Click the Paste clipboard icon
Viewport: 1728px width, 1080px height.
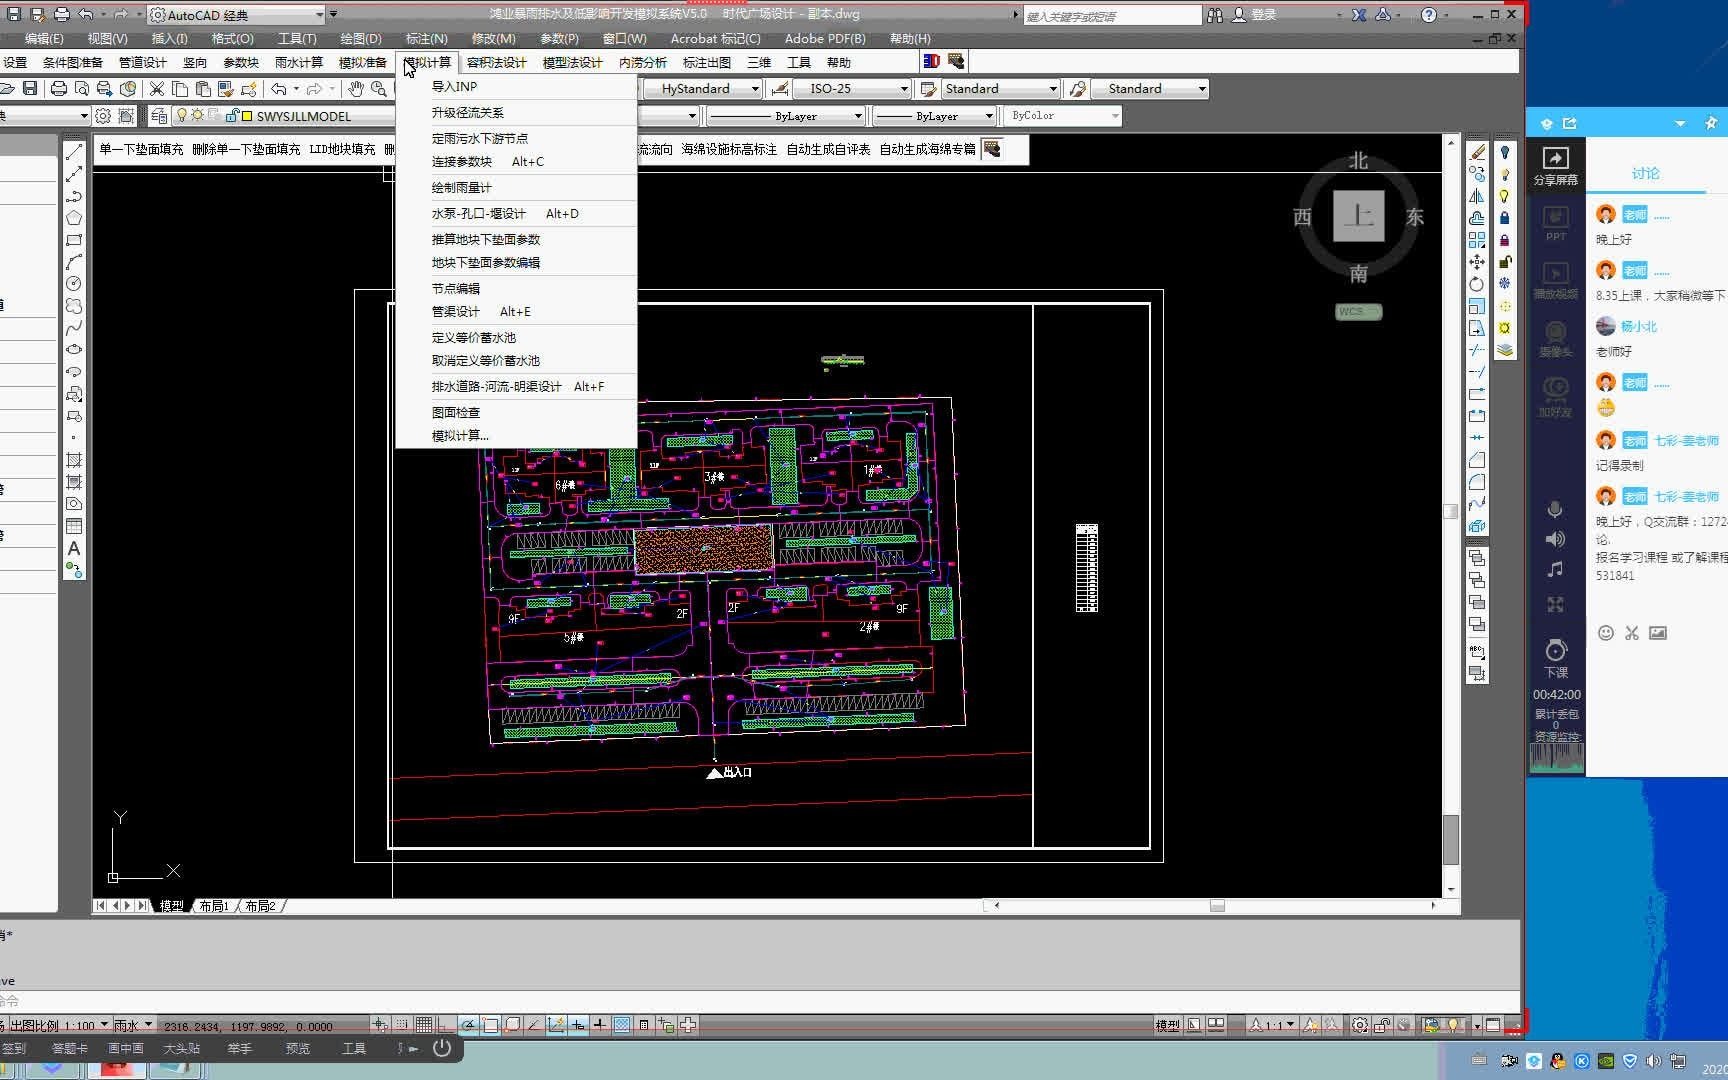coord(203,89)
